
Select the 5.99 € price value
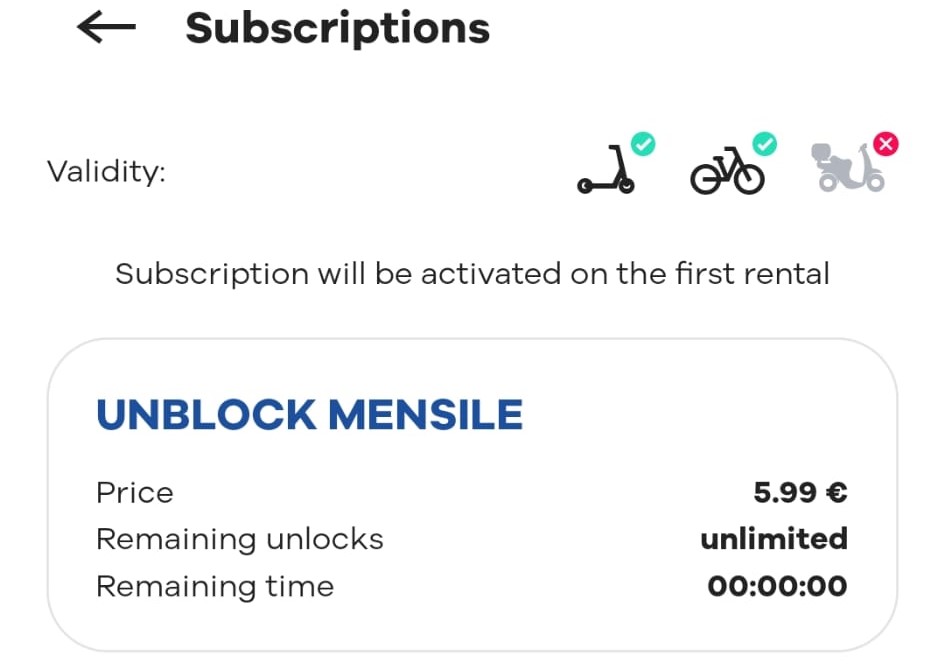tap(800, 492)
